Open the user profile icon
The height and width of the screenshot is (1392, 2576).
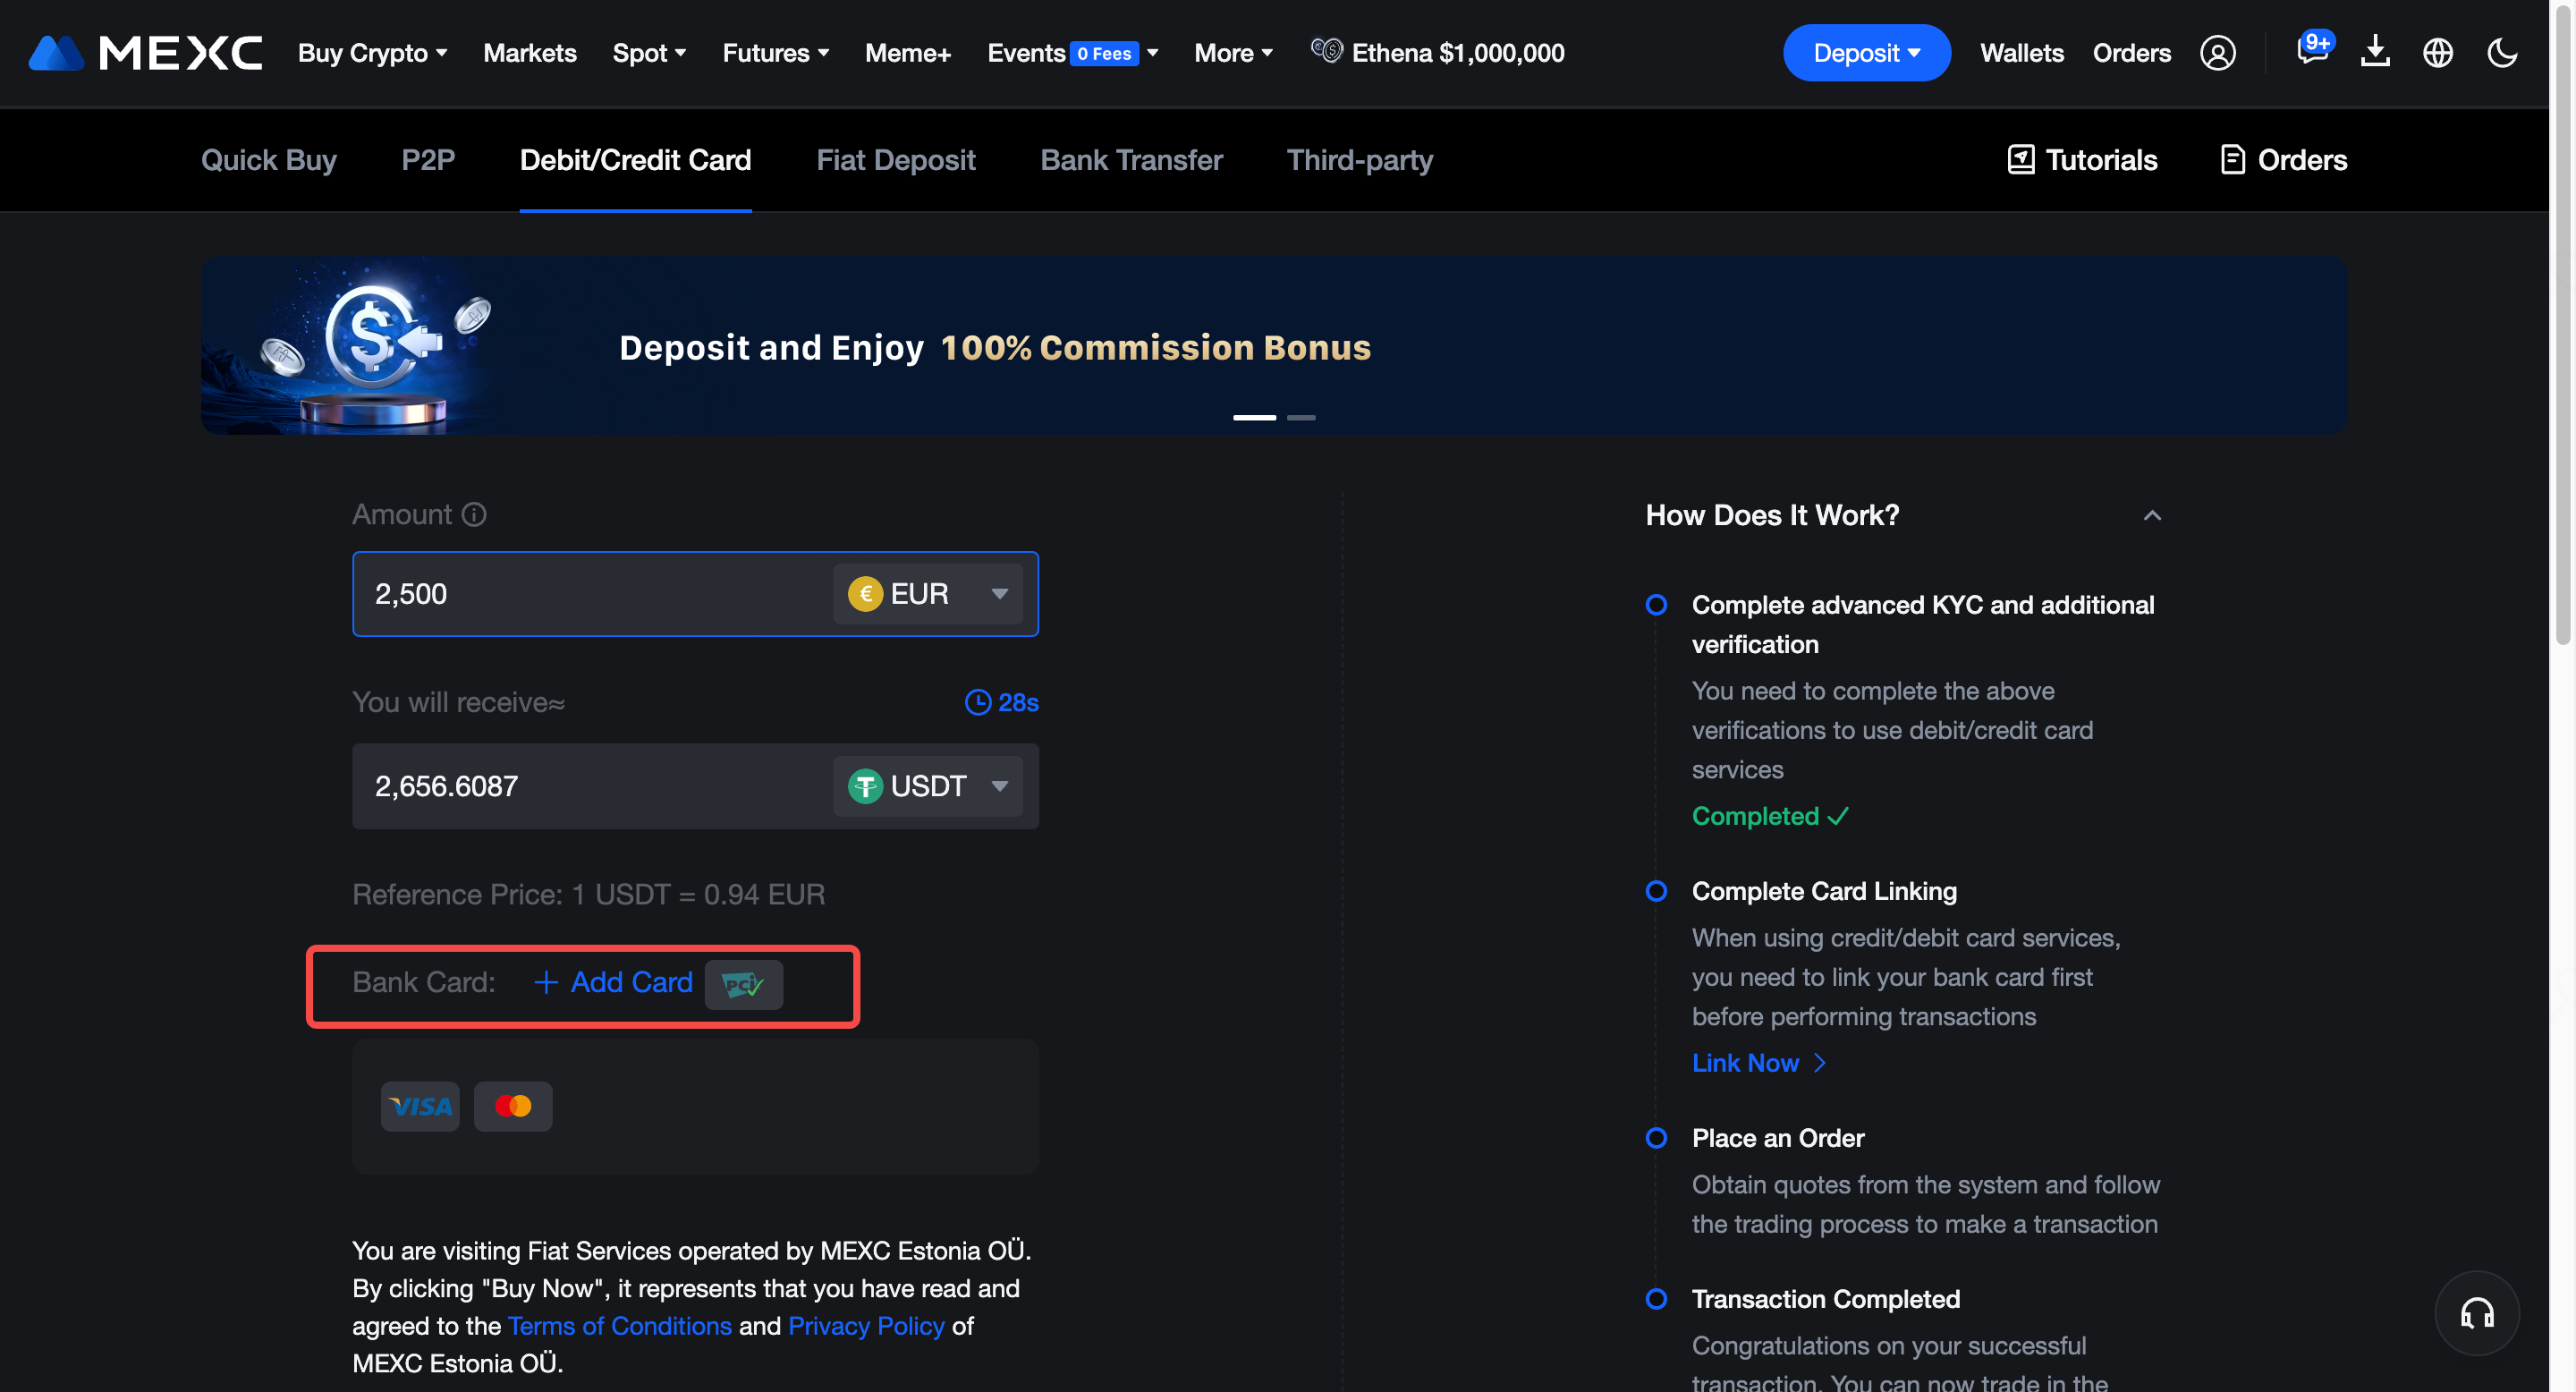point(2217,53)
